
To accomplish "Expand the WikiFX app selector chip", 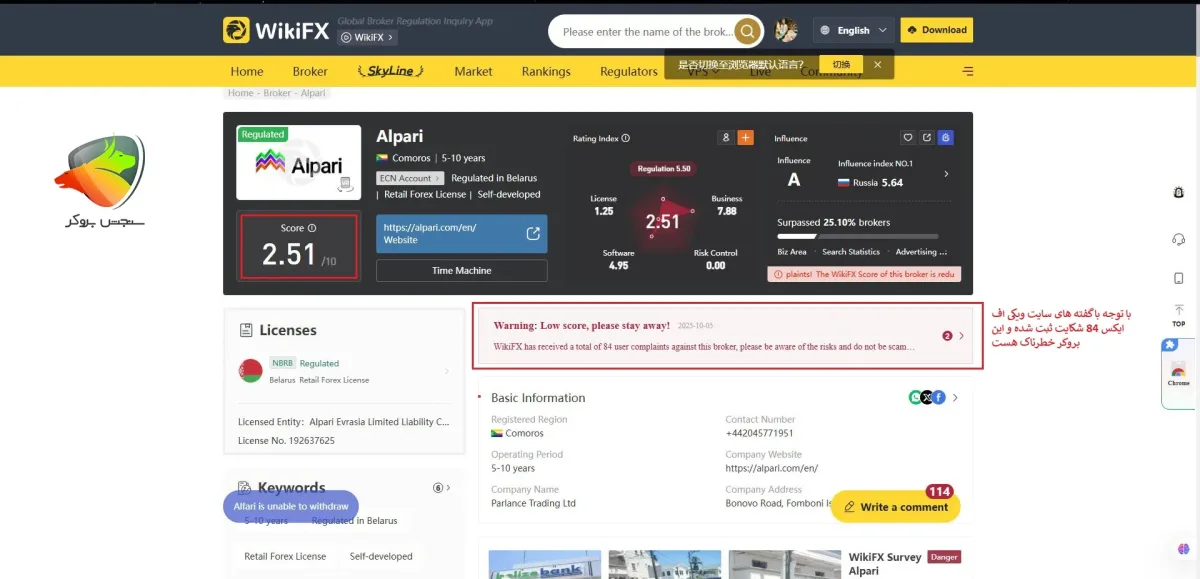I will tap(367, 37).
